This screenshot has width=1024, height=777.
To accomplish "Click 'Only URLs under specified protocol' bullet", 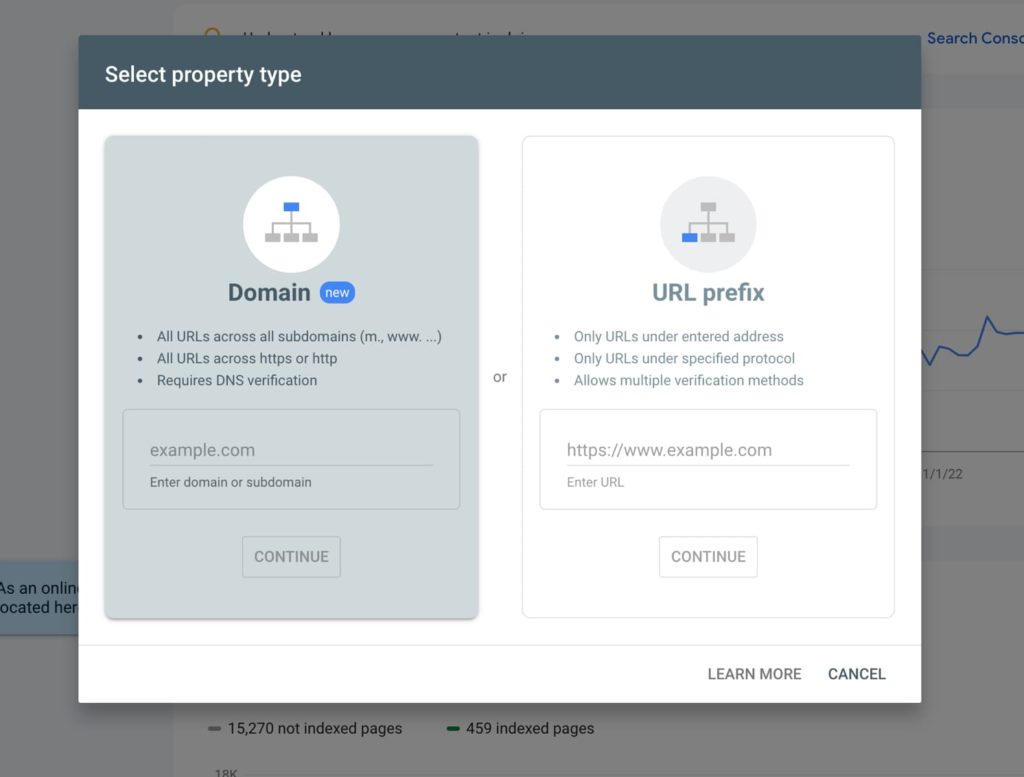I will pyautogui.click(x=684, y=358).
